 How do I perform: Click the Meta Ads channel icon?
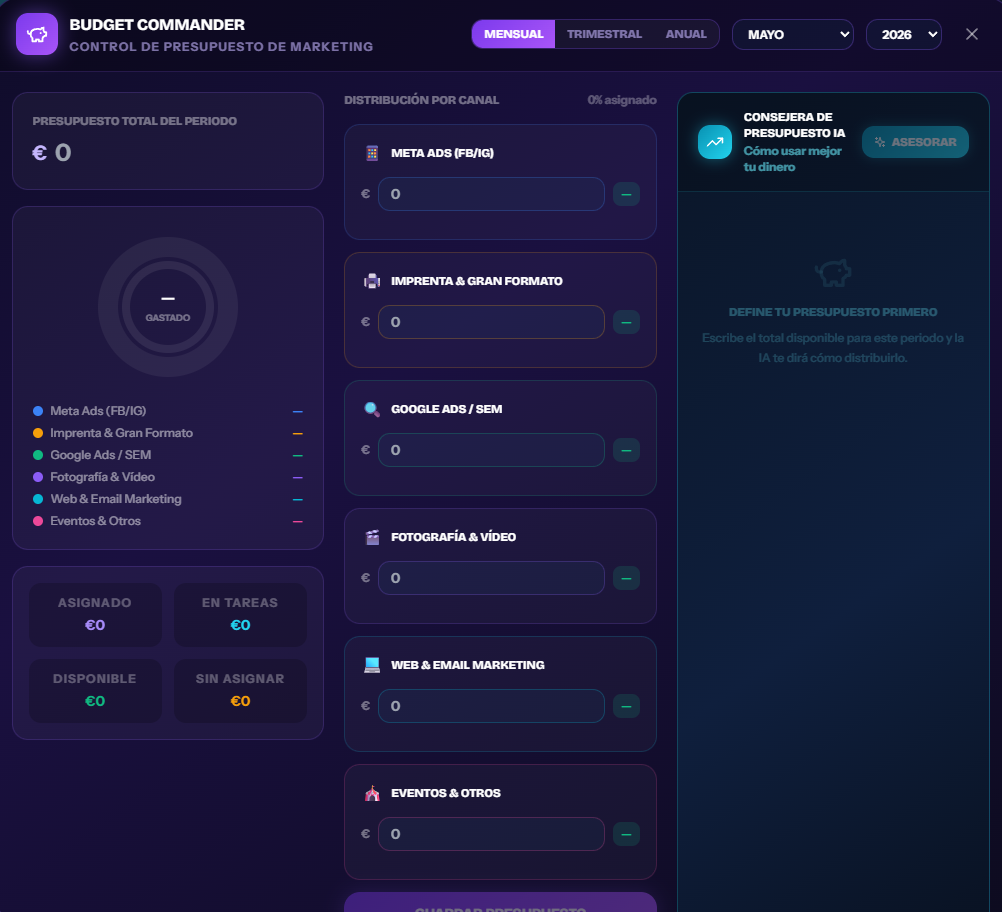click(372, 153)
